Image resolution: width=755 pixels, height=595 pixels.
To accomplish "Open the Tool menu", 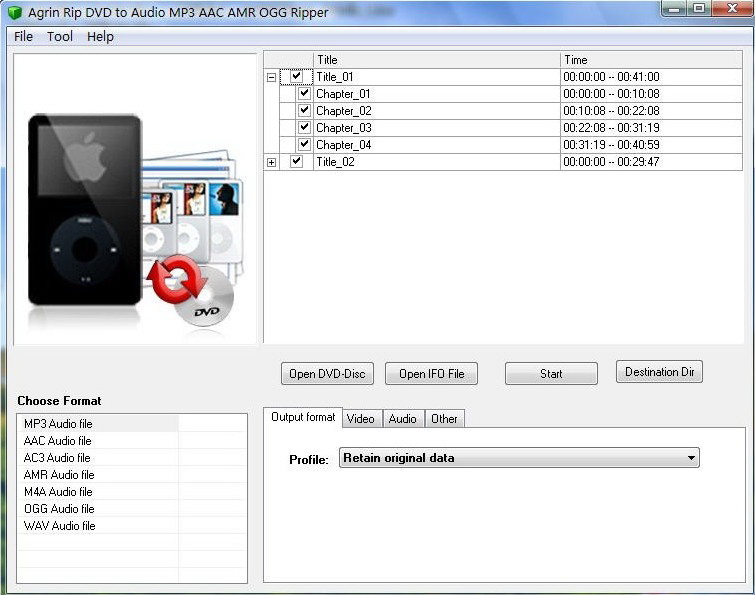I will pyautogui.click(x=60, y=37).
